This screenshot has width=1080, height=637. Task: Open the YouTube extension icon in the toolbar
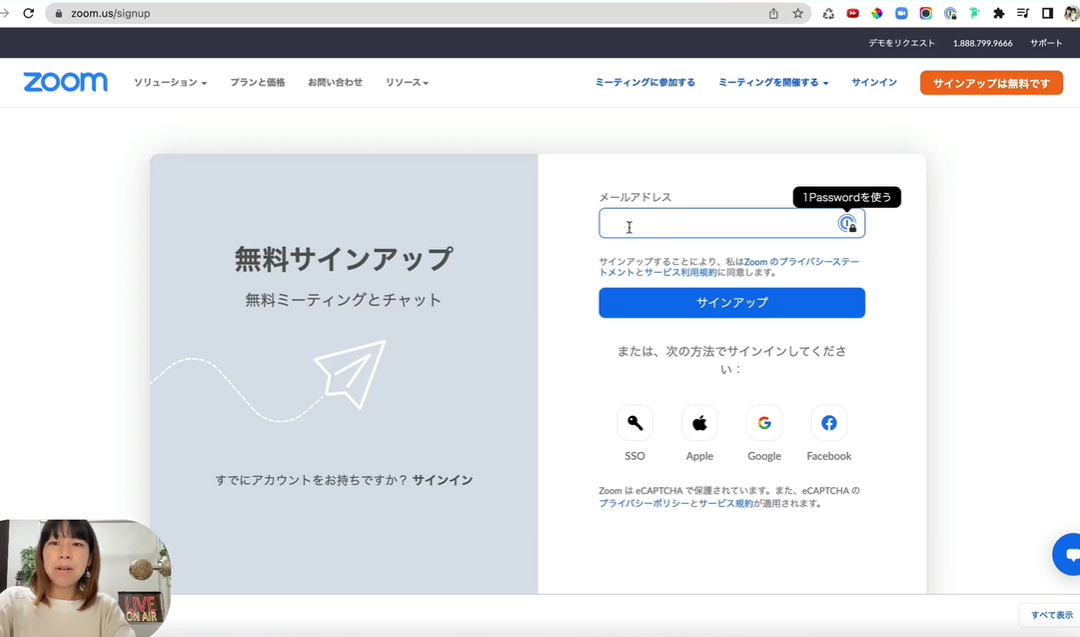[851, 13]
